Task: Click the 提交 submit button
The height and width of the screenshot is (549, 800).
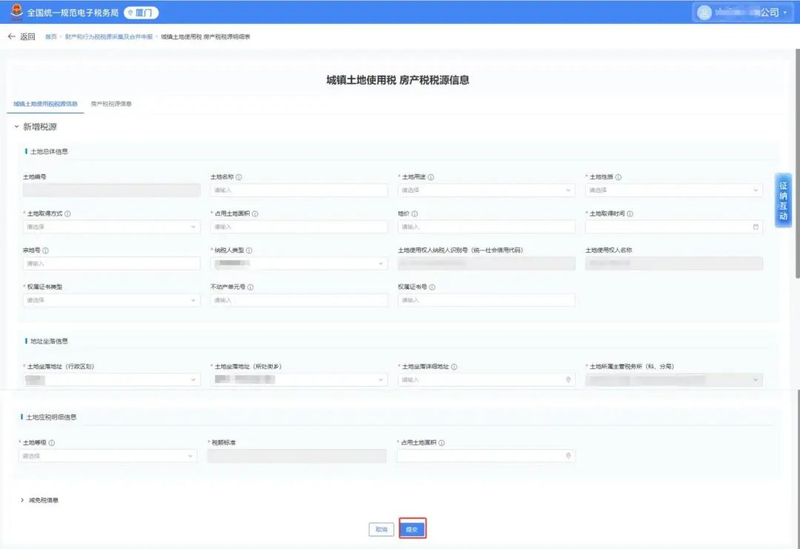Action: (412, 530)
